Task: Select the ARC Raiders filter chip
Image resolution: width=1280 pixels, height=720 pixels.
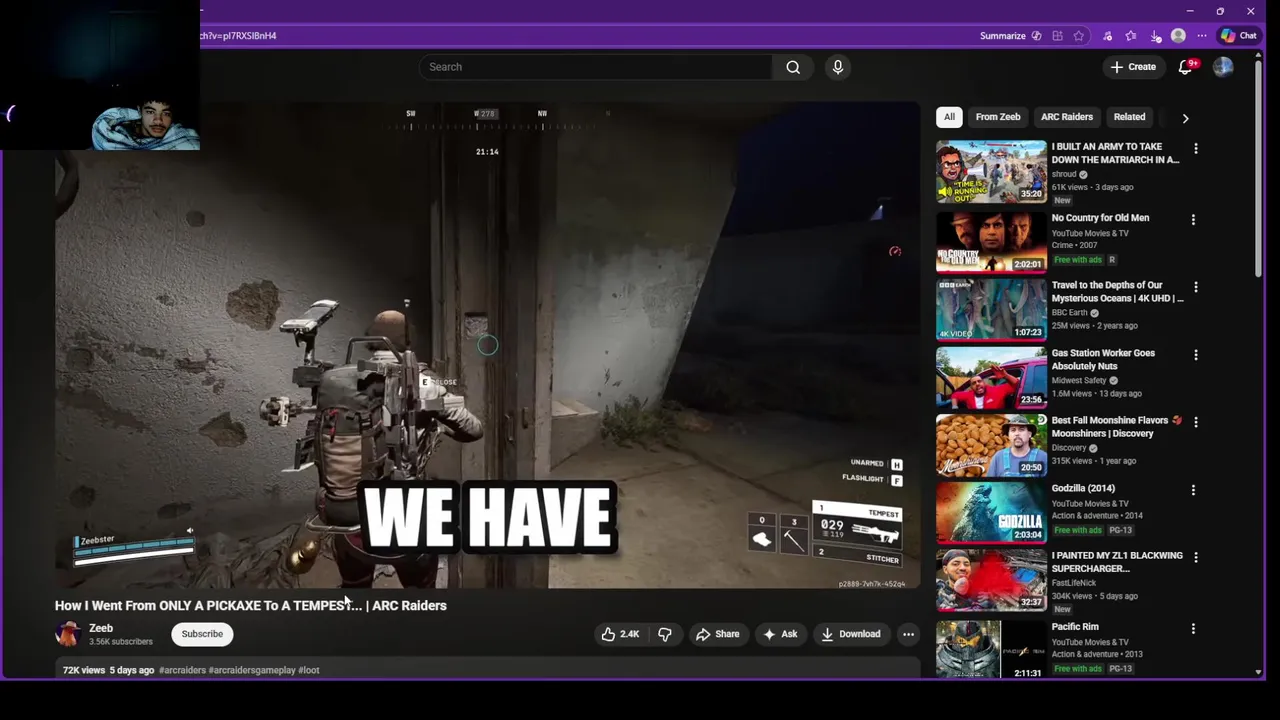Action: tap(1067, 117)
